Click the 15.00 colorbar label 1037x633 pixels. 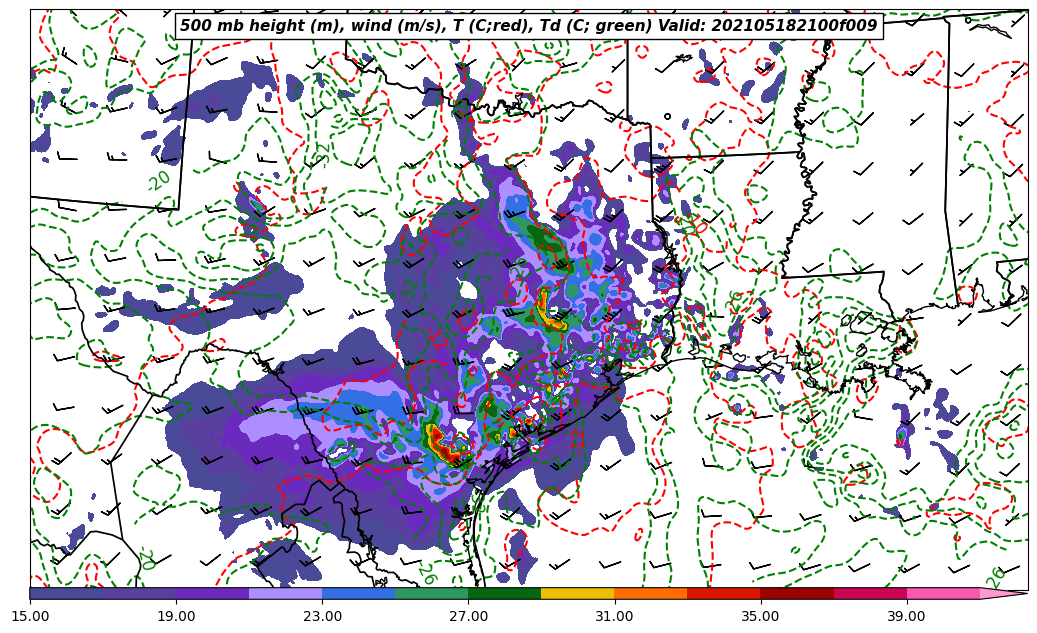pos(30,616)
